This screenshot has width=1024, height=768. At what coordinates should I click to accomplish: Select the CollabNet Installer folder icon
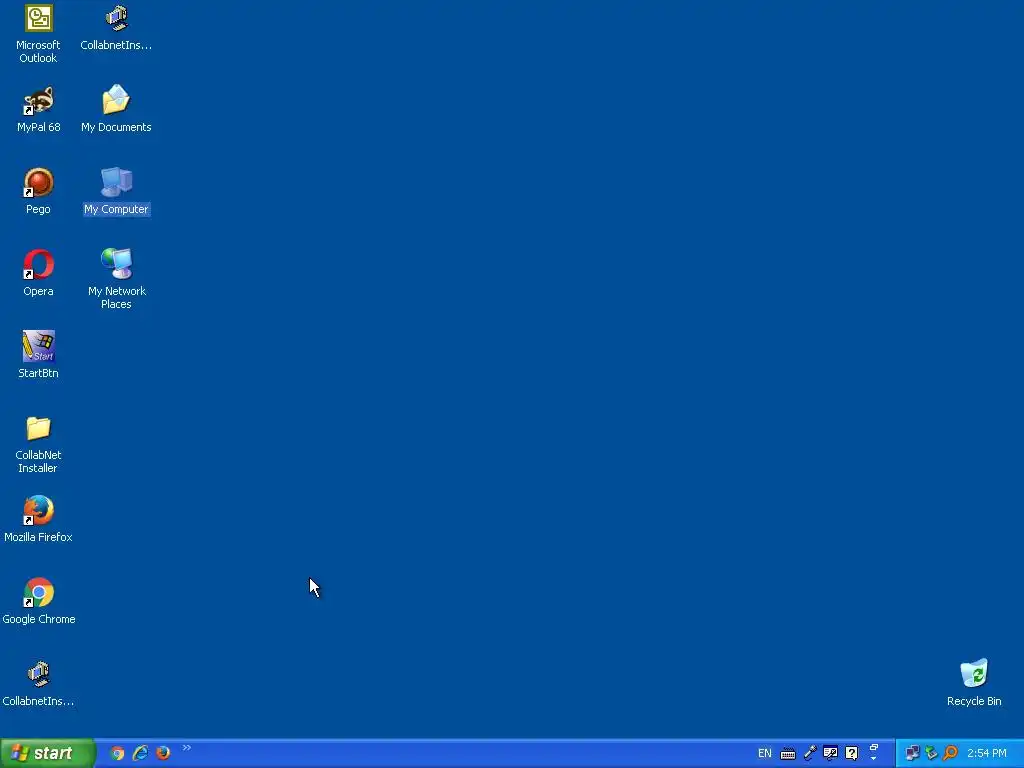click(38, 444)
